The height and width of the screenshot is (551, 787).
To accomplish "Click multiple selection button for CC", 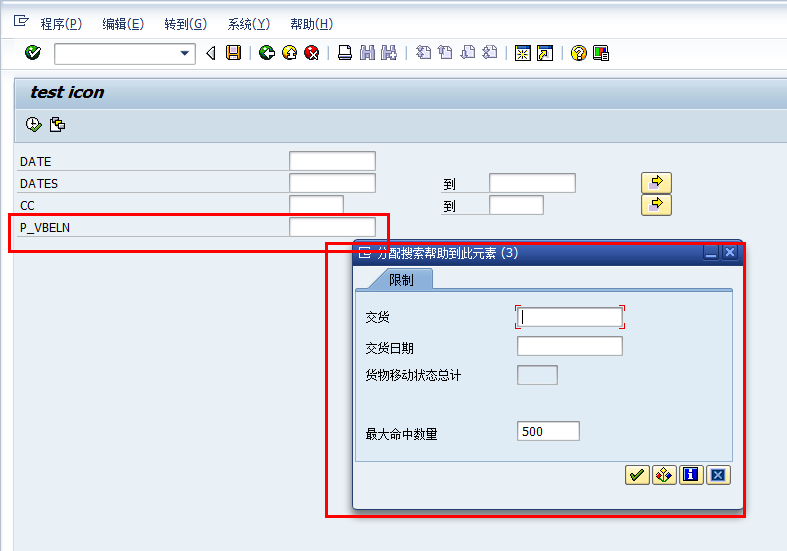I will (x=656, y=205).
